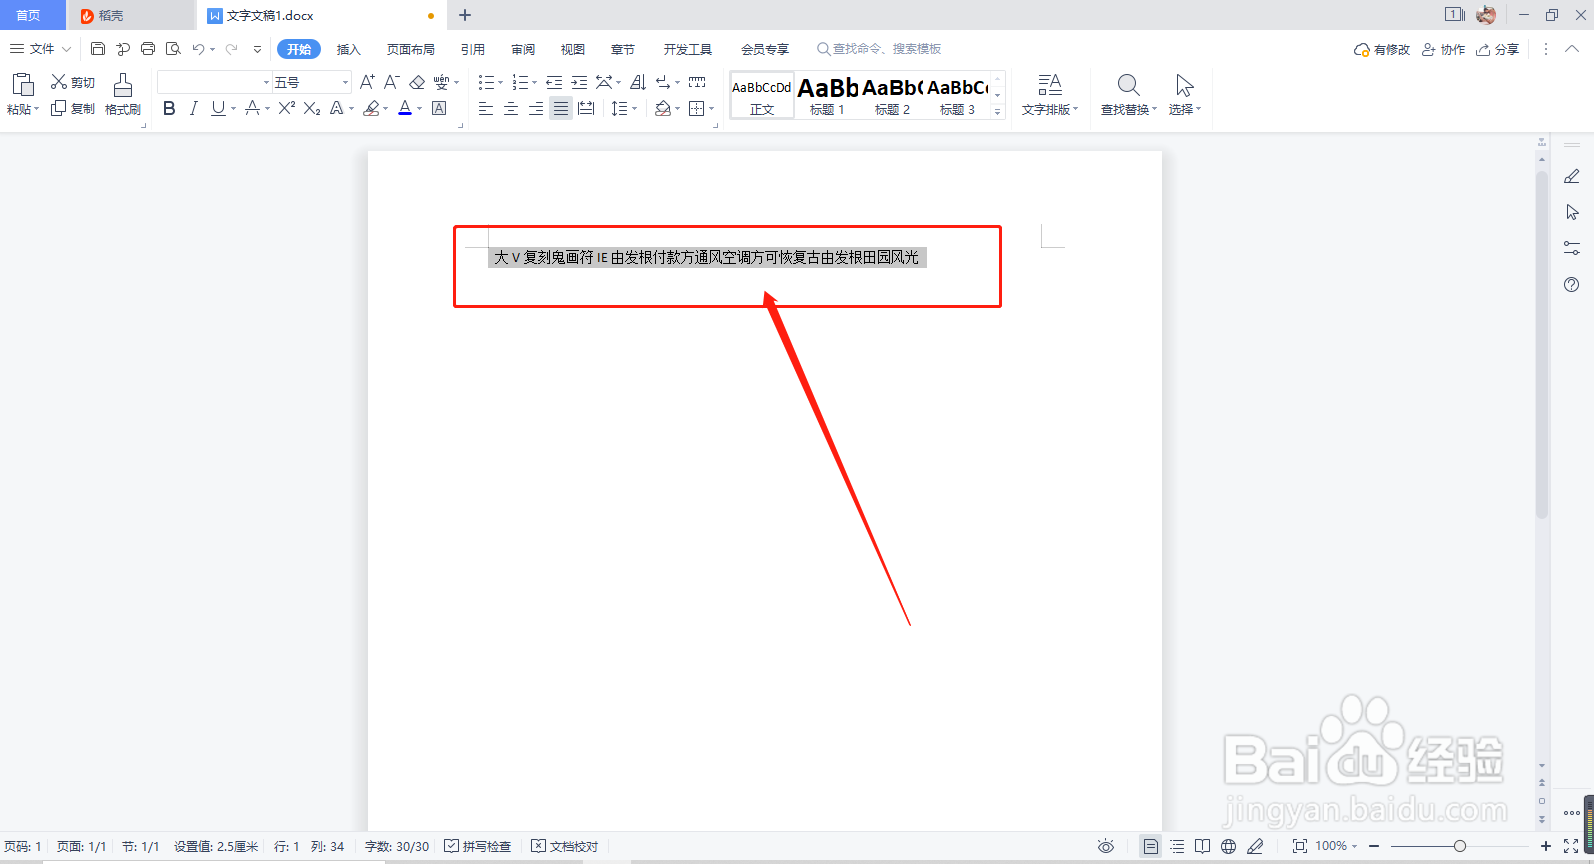Open borders dropdown arrow
The image size is (1594, 864).
coord(711,108)
